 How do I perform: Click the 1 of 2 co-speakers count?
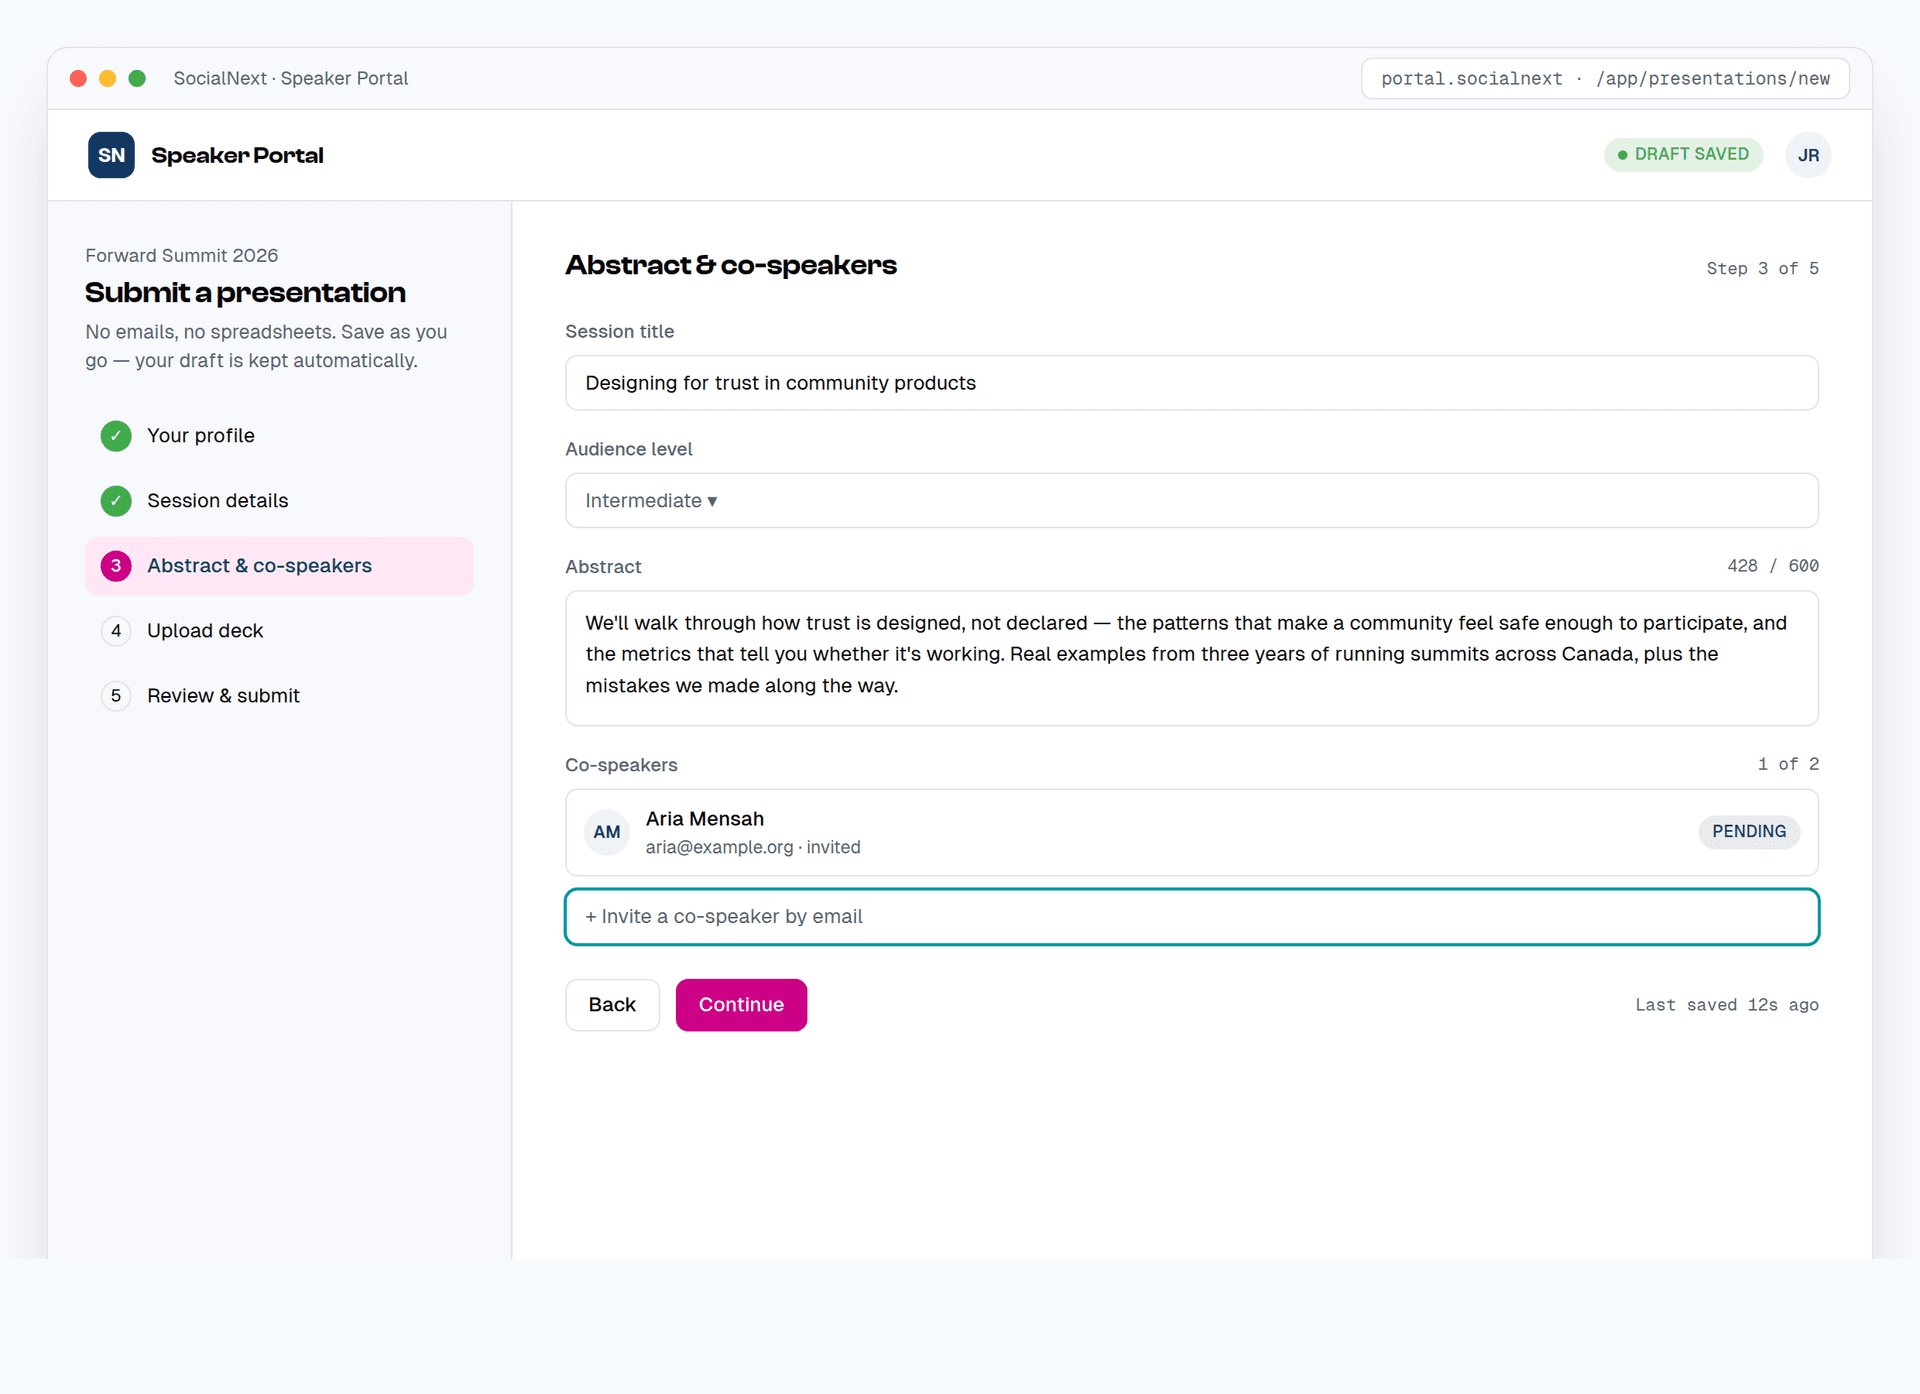pyautogui.click(x=1788, y=764)
